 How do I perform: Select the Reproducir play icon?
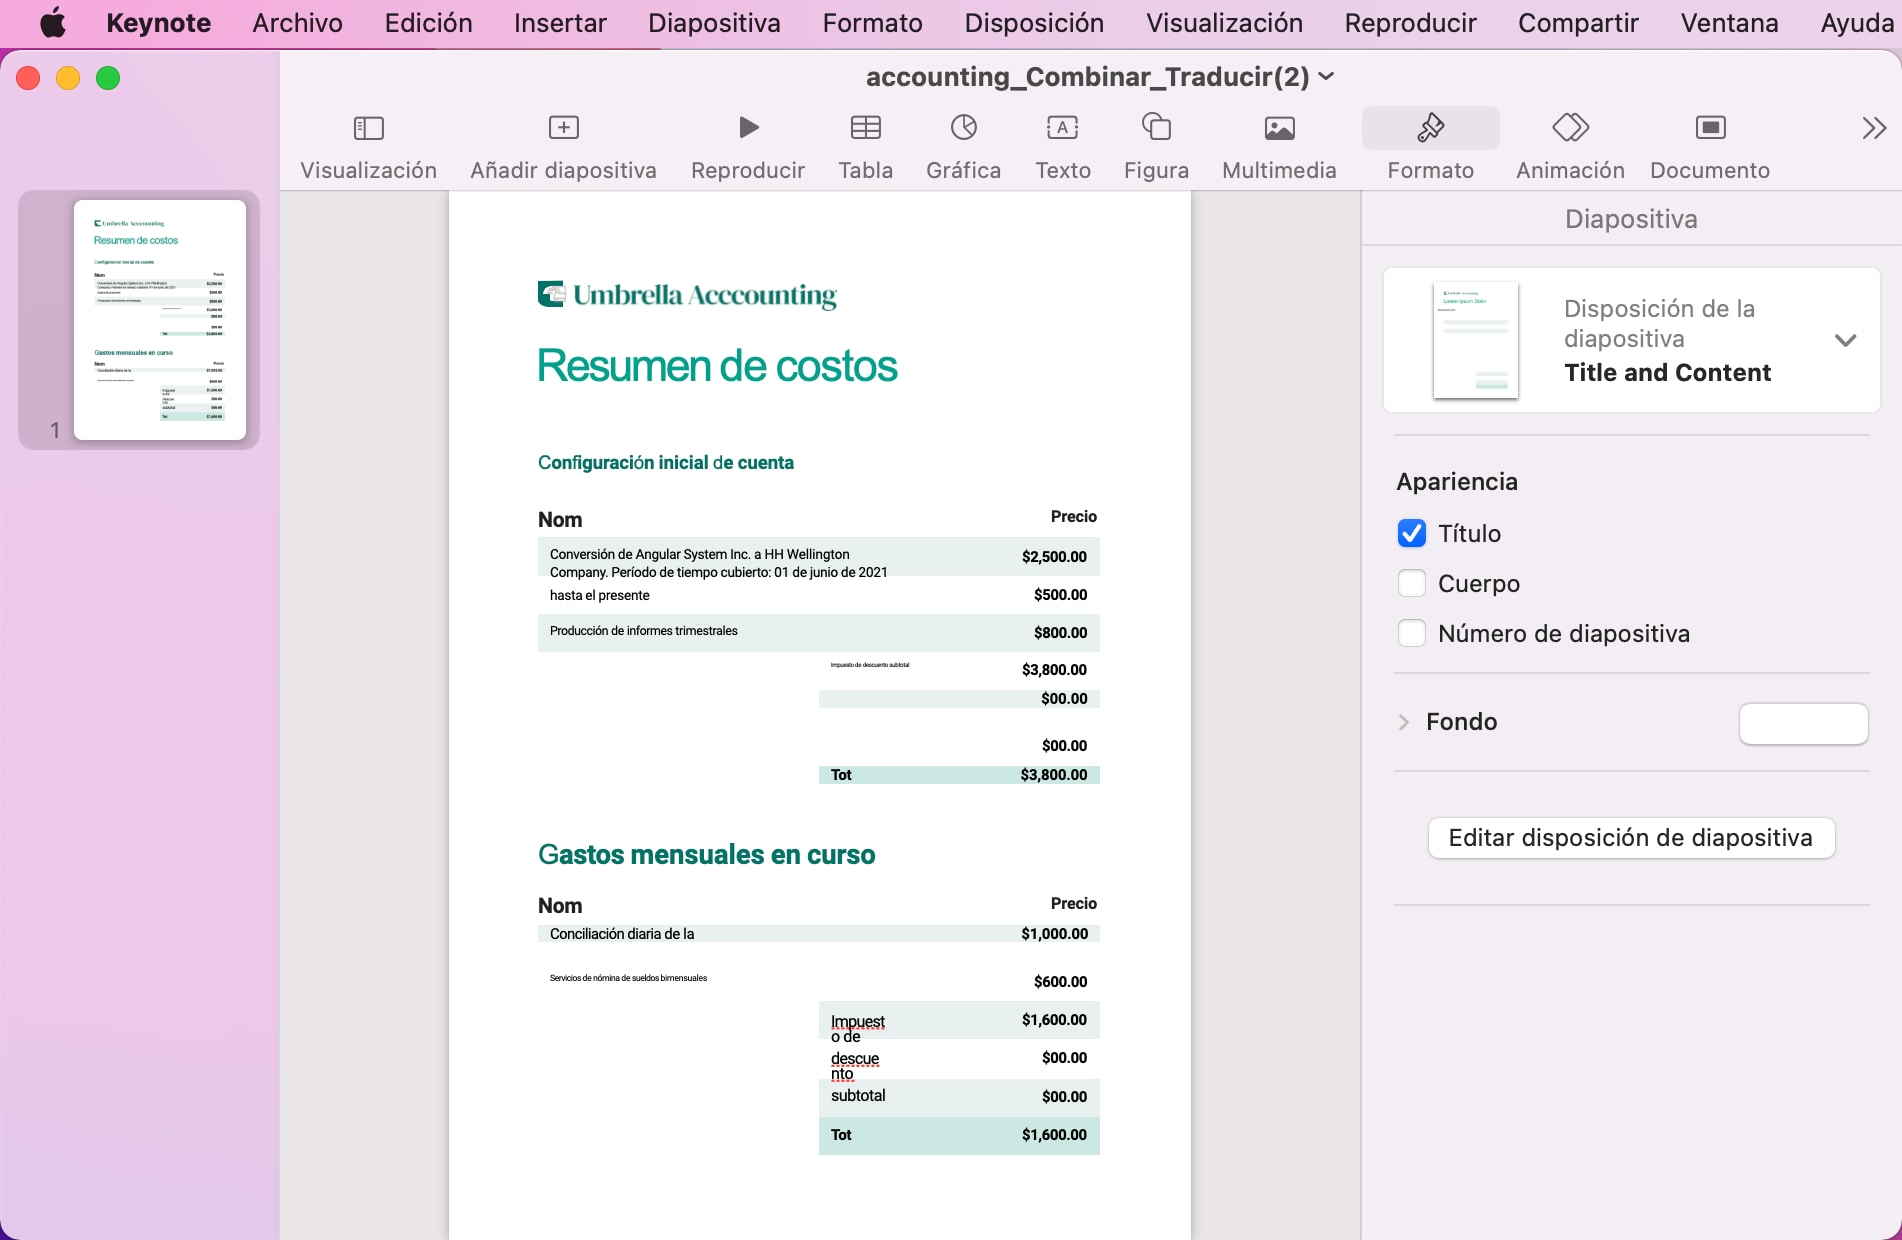click(747, 127)
